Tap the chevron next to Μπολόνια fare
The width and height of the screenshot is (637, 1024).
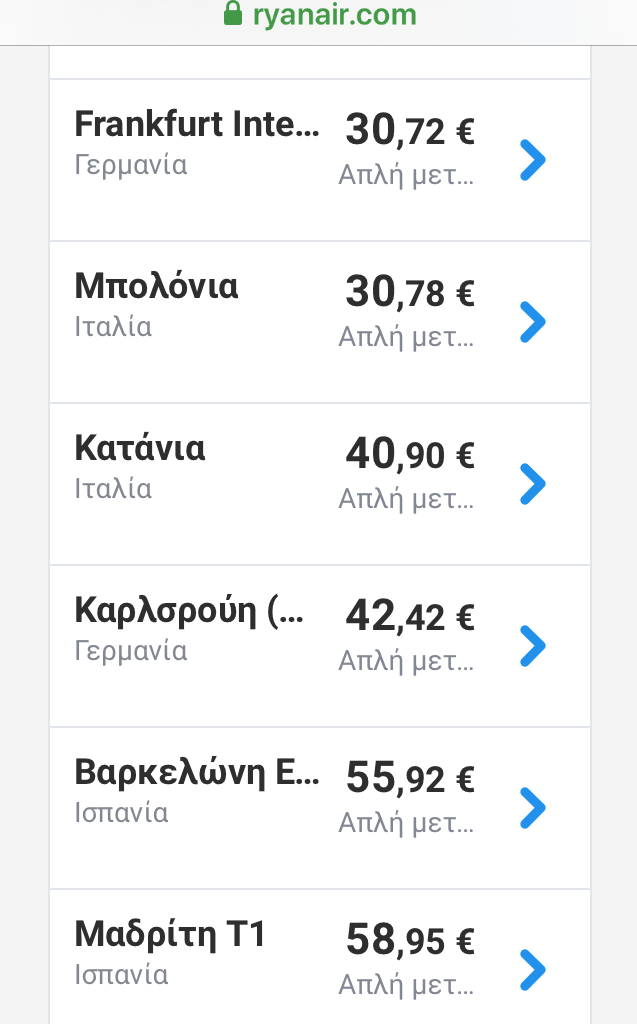(533, 322)
